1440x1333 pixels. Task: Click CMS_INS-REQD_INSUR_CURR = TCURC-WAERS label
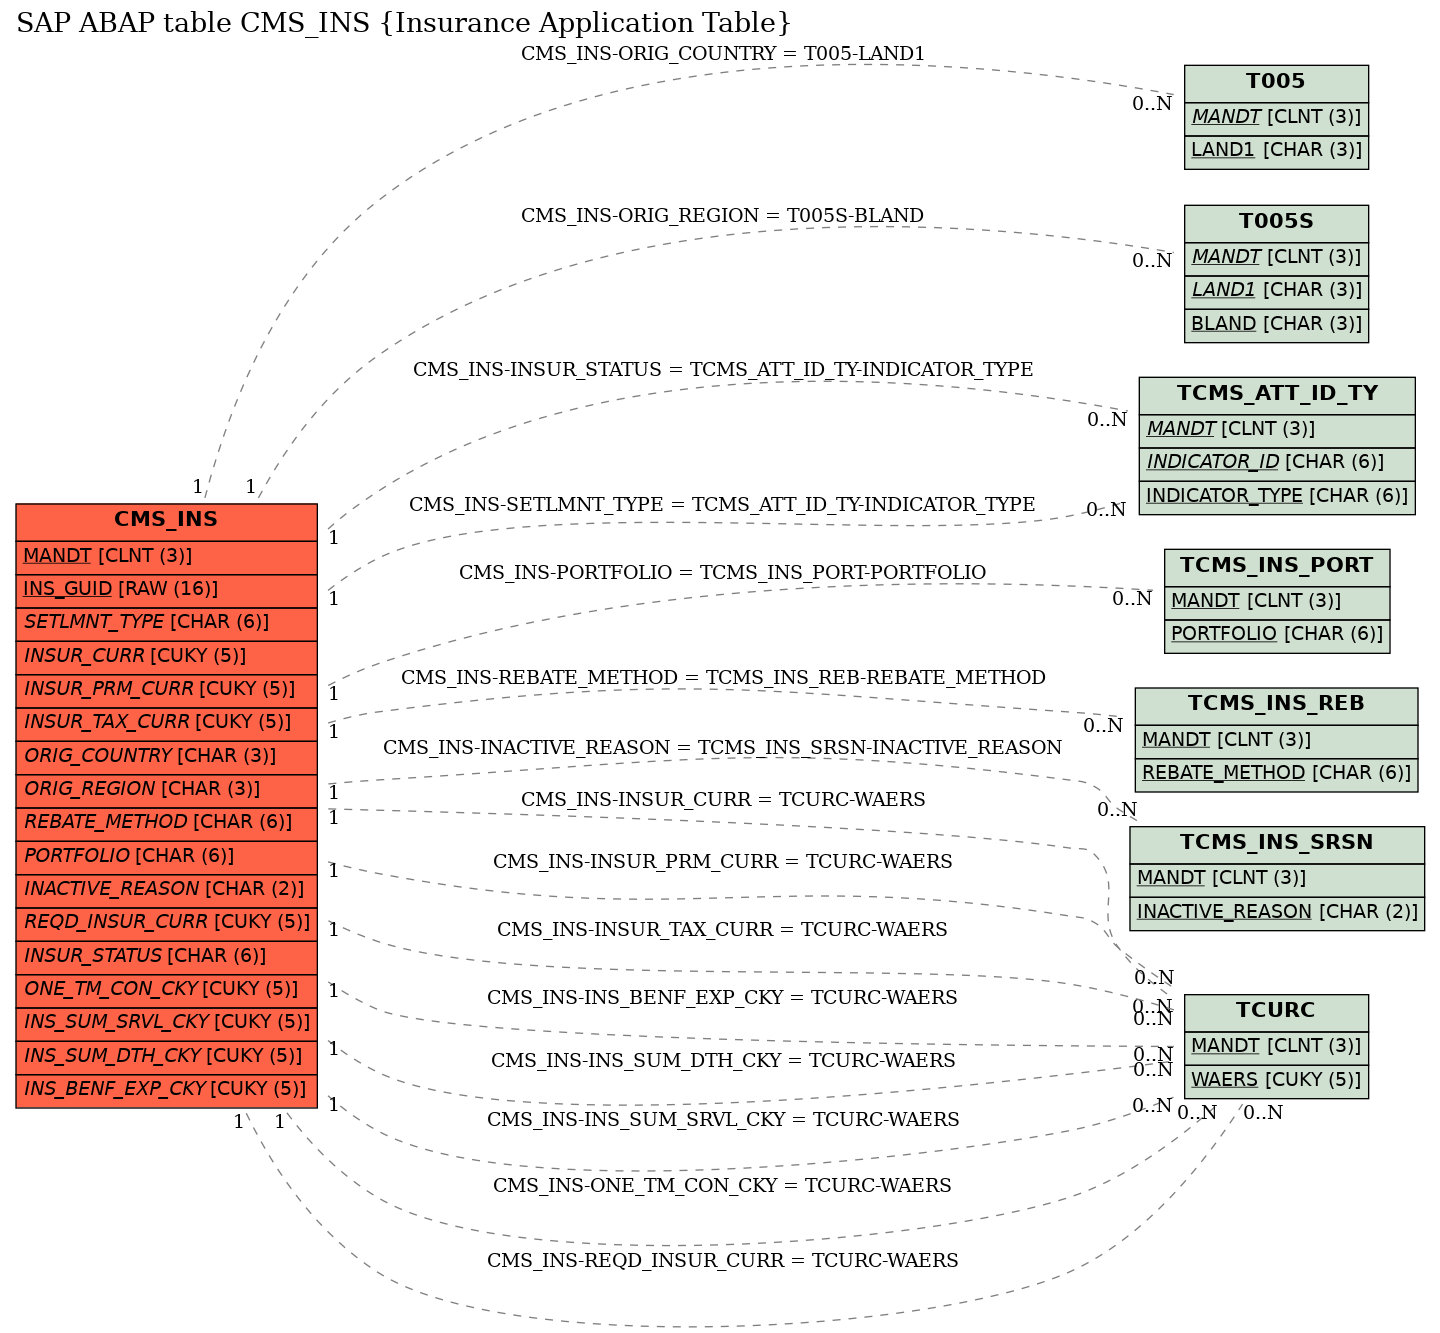click(x=723, y=1261)
